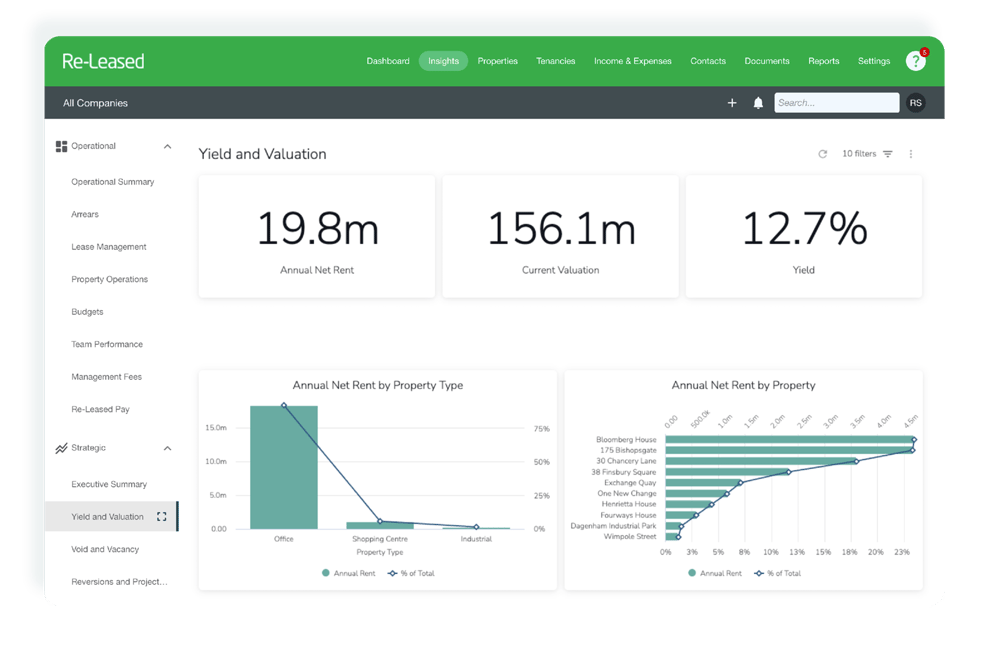Open the RS user avatar
The width and height of the screenshot is (992, 663).
pos(915,103)
